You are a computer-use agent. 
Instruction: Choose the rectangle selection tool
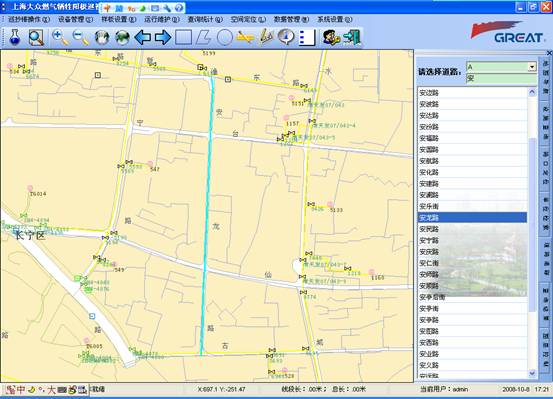click(183, 37)
